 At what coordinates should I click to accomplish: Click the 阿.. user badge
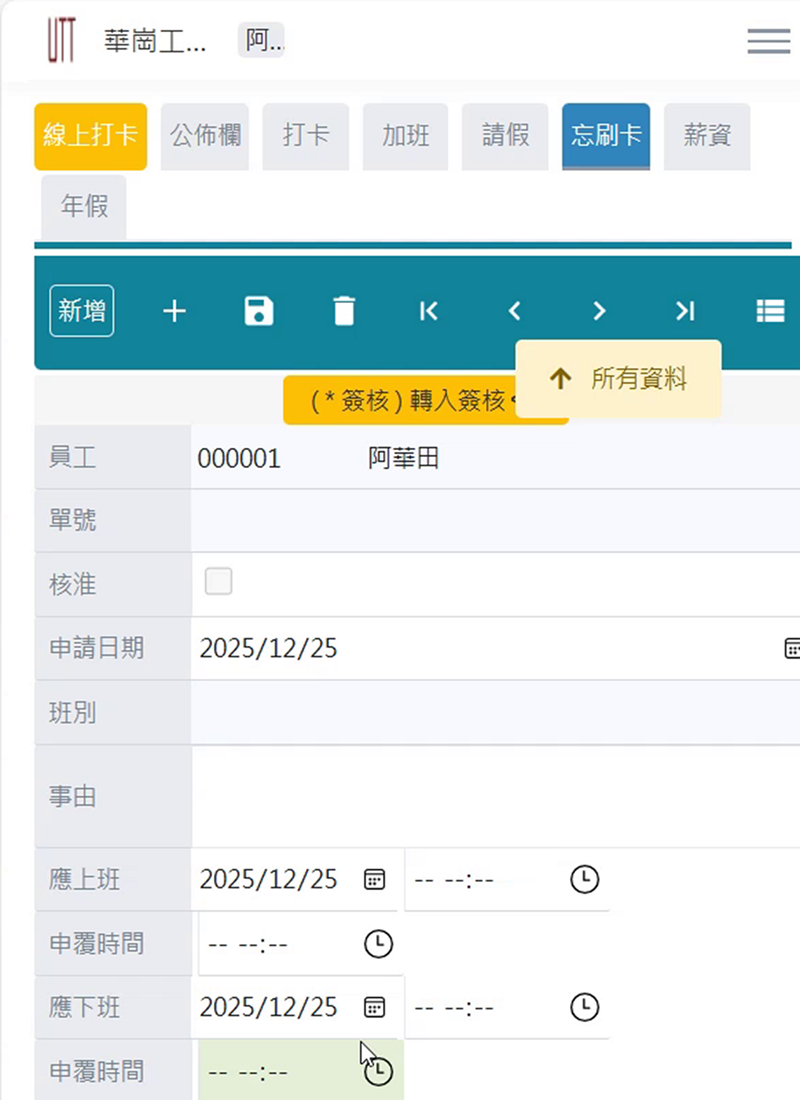262,40
